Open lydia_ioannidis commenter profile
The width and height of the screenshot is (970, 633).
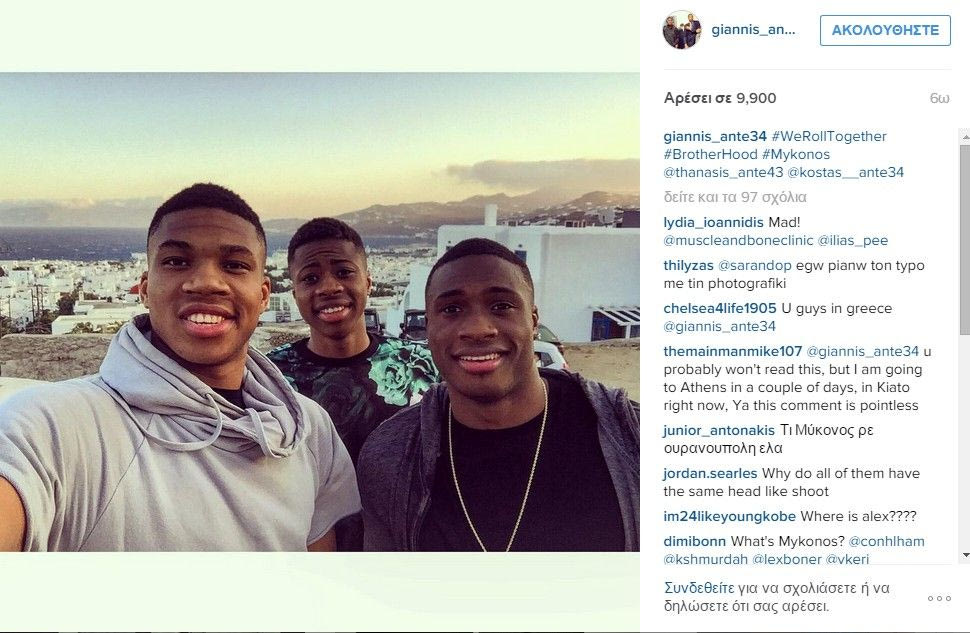713,222
